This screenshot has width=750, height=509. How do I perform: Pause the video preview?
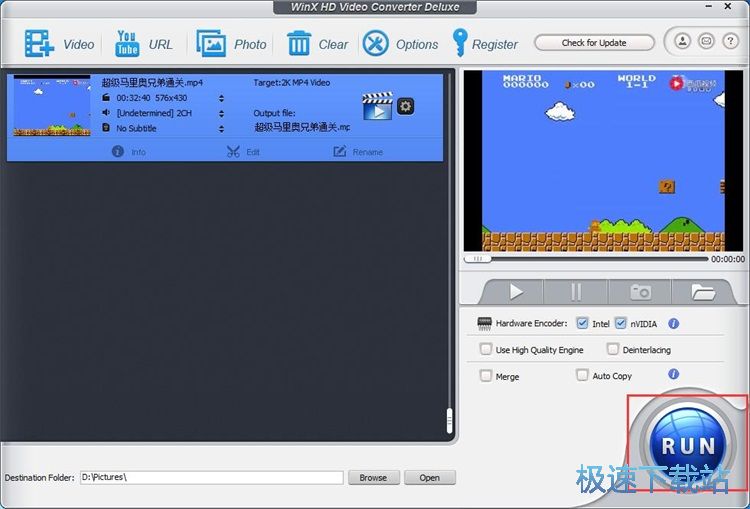pos(576,291)
